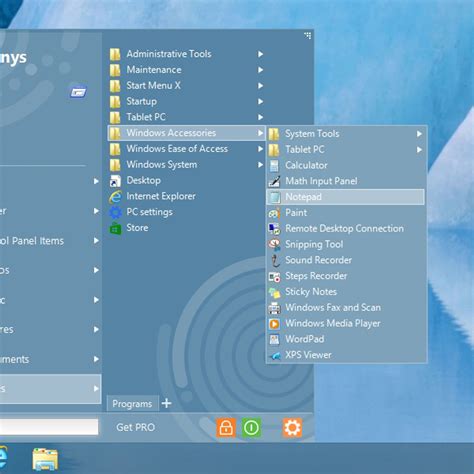Start the Snipping Tool icon
The image size is (474, 474).
(x=274, y=244)
